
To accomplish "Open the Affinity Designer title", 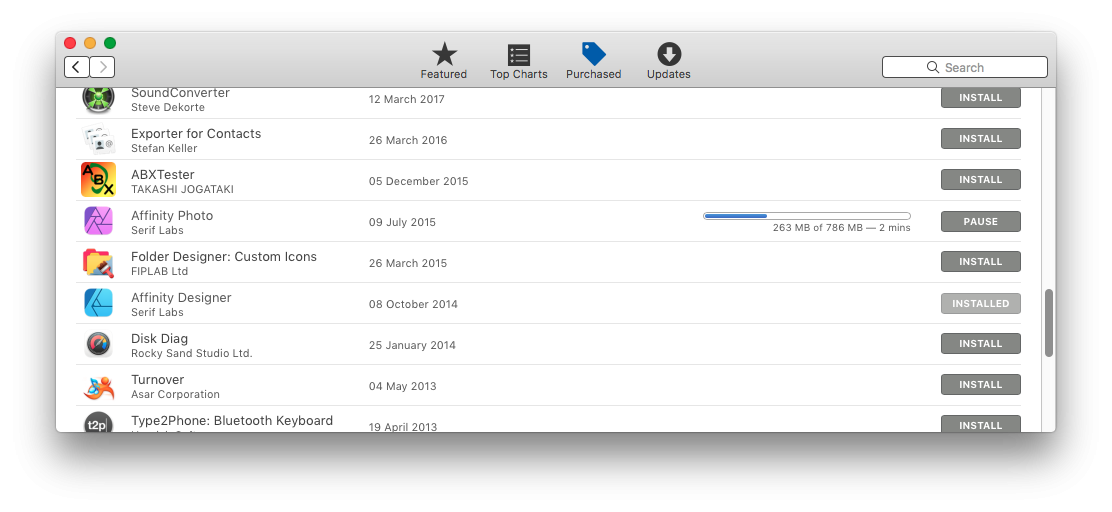I will pyautogui.click(x=181, y=298).
